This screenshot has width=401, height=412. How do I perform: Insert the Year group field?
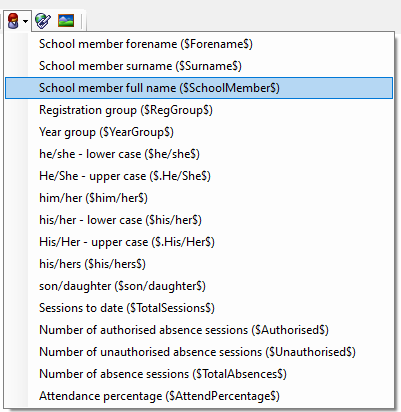[199, 132]
